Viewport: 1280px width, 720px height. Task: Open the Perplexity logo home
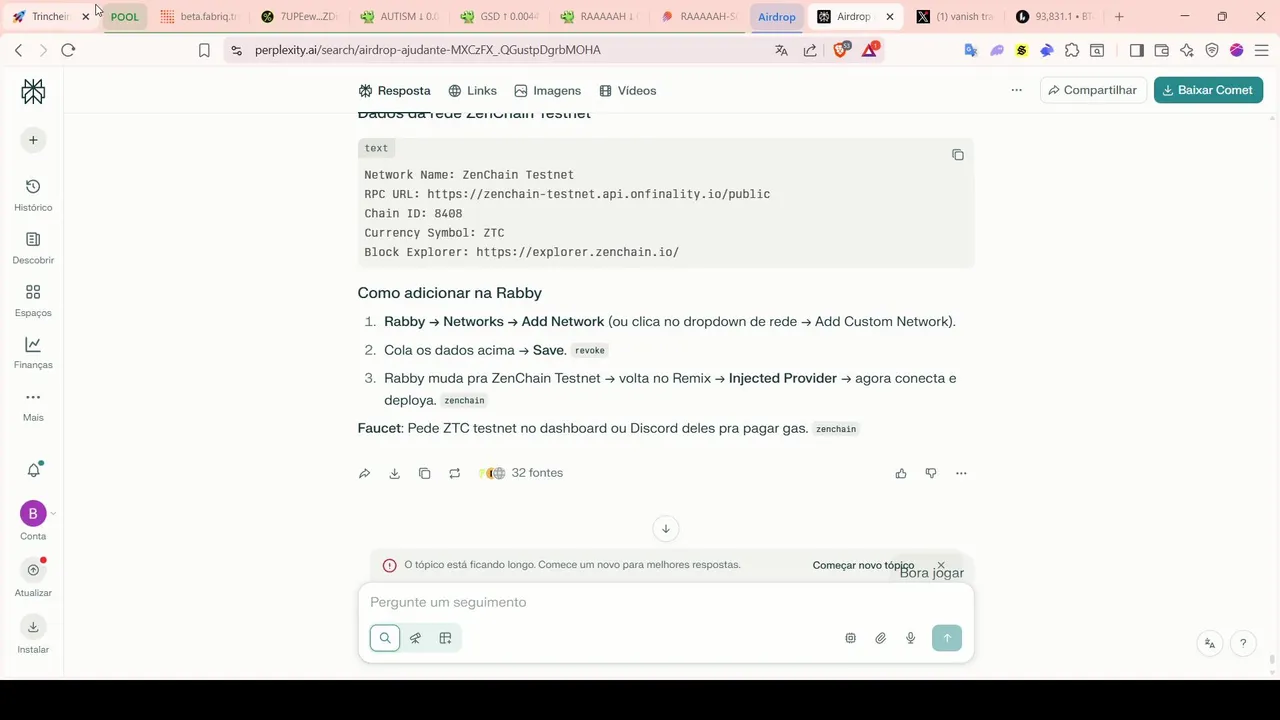(33, 92)
